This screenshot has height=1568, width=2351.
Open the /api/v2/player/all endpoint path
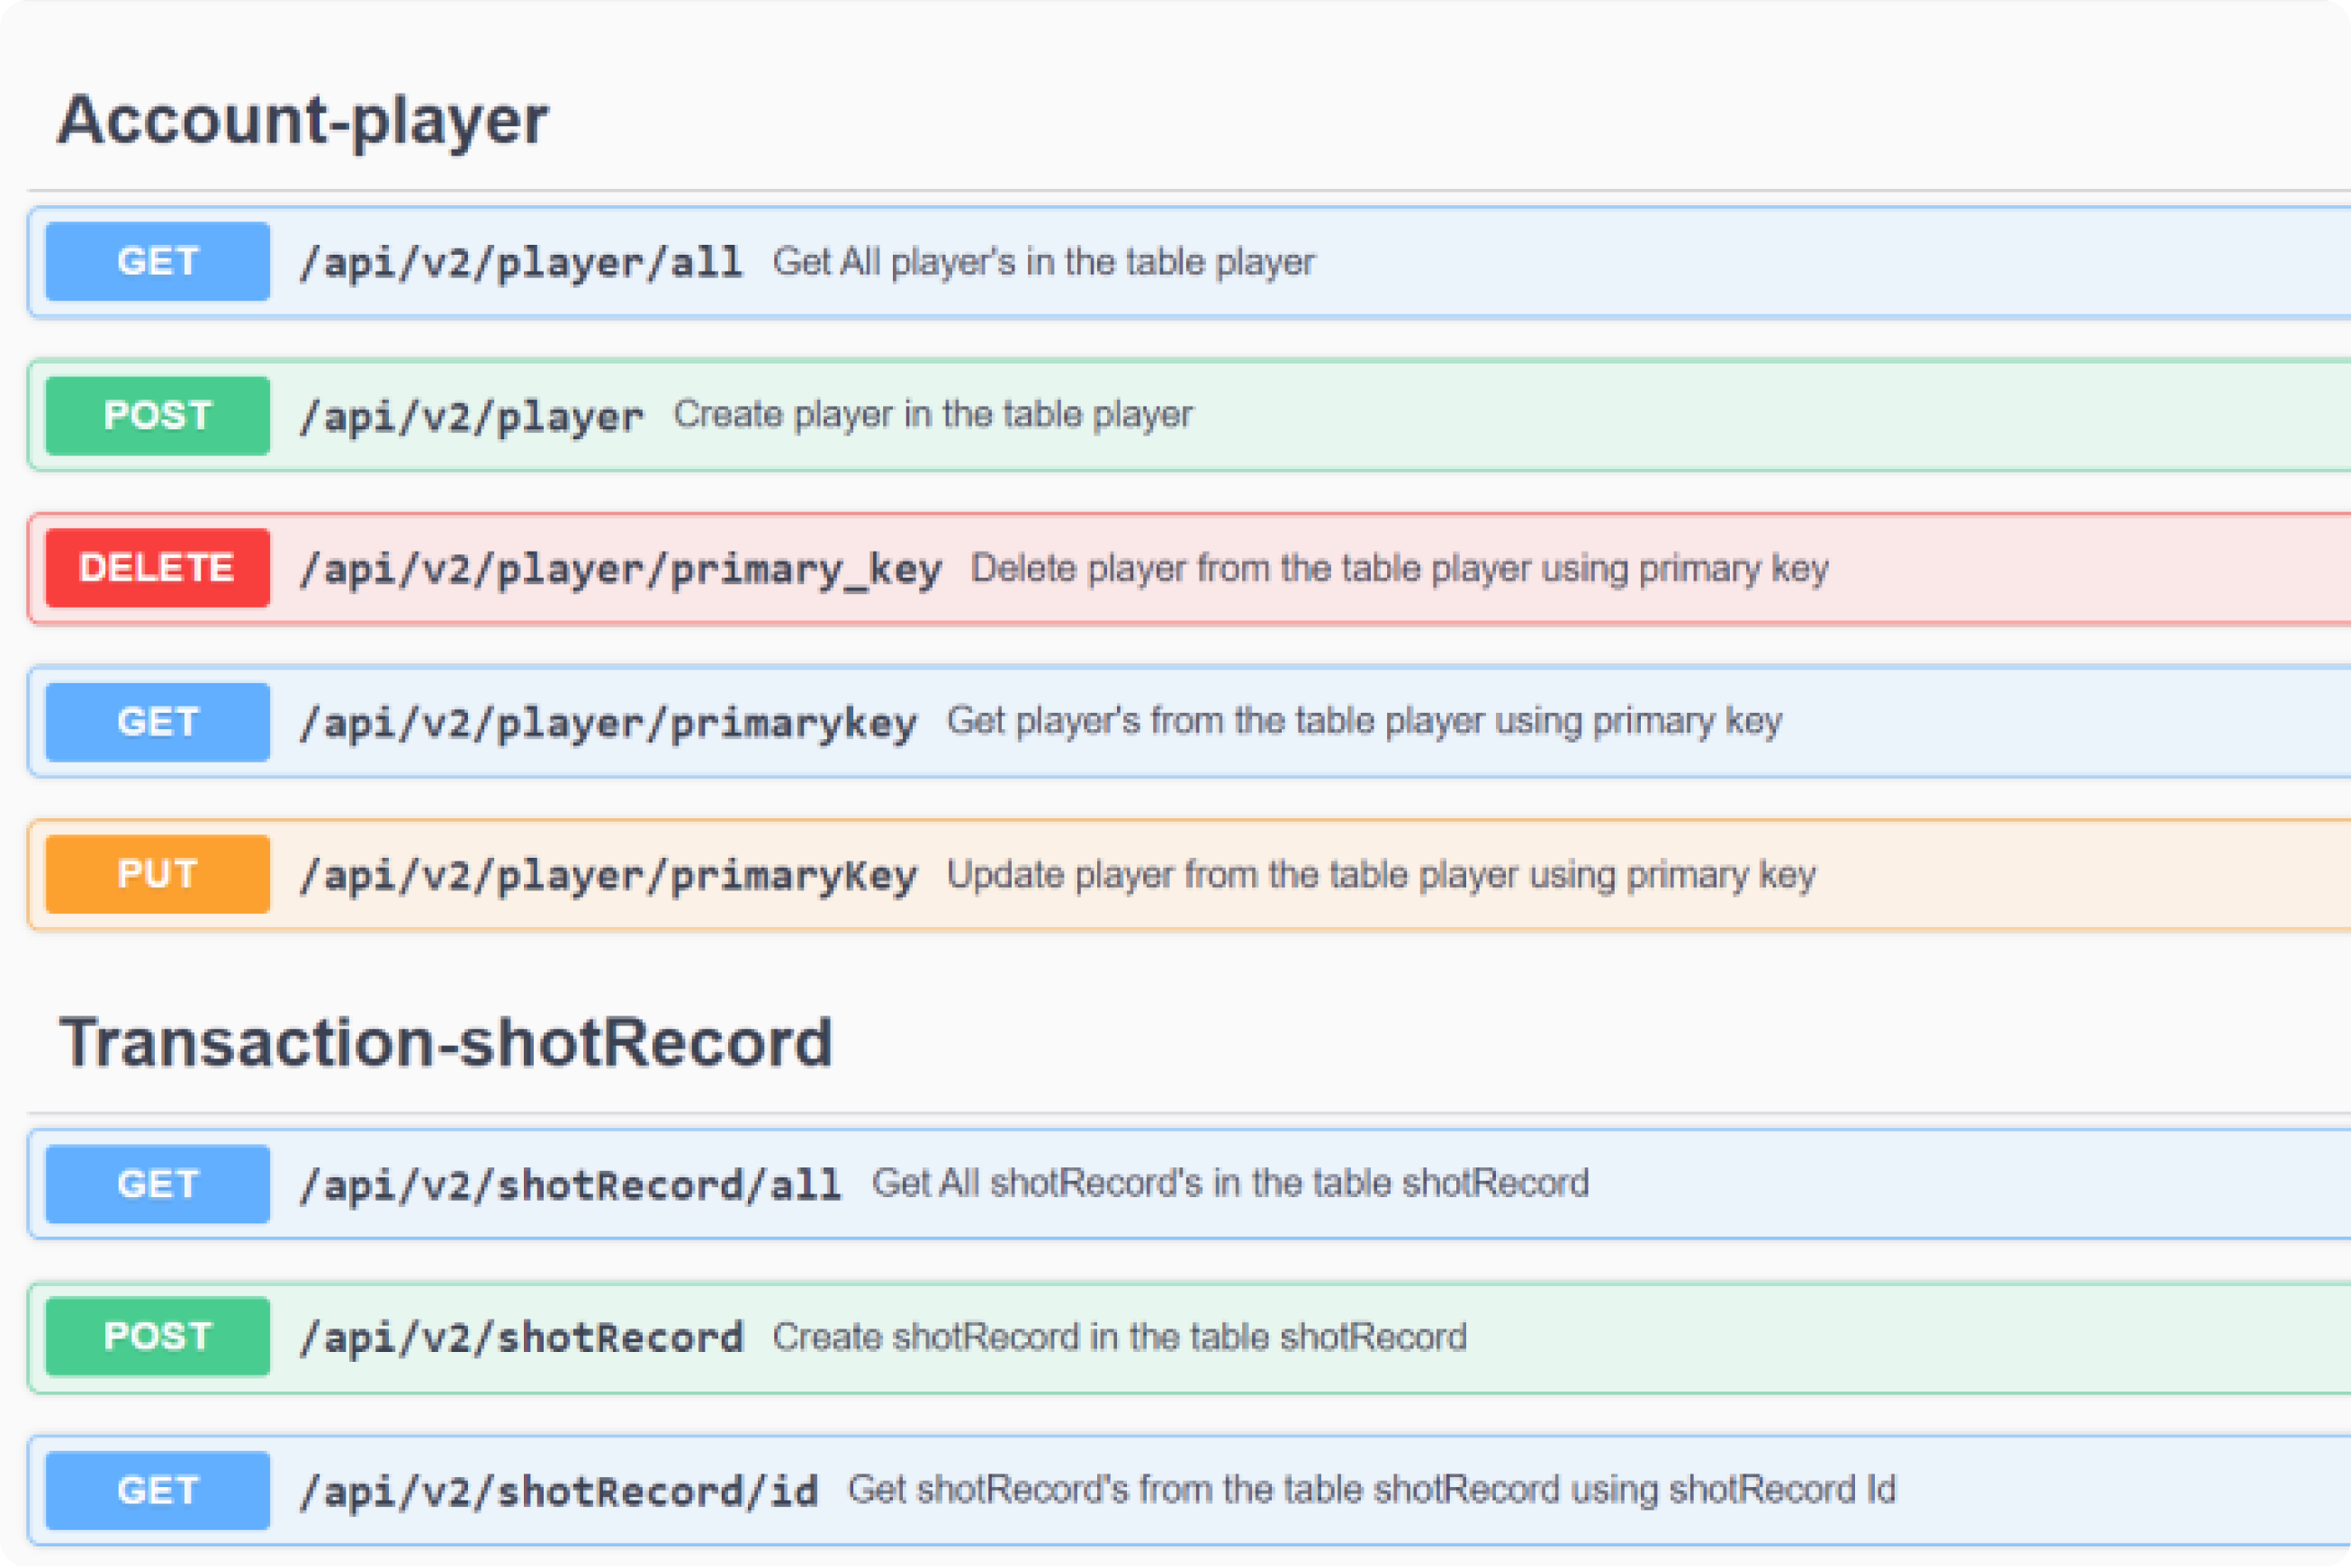point(521,263)
